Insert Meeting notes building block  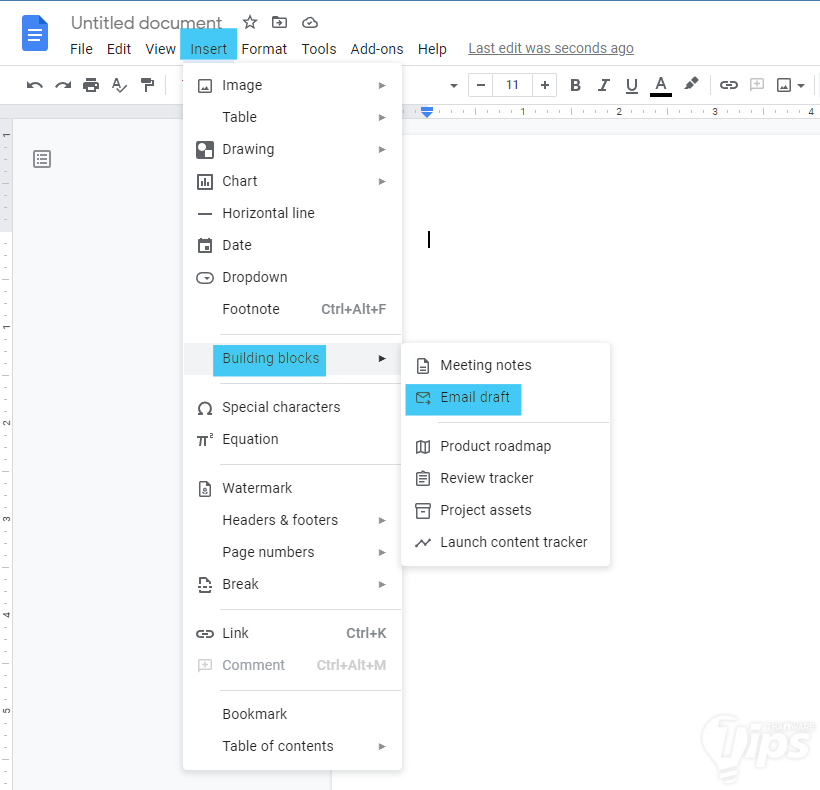tap(505, 365)
